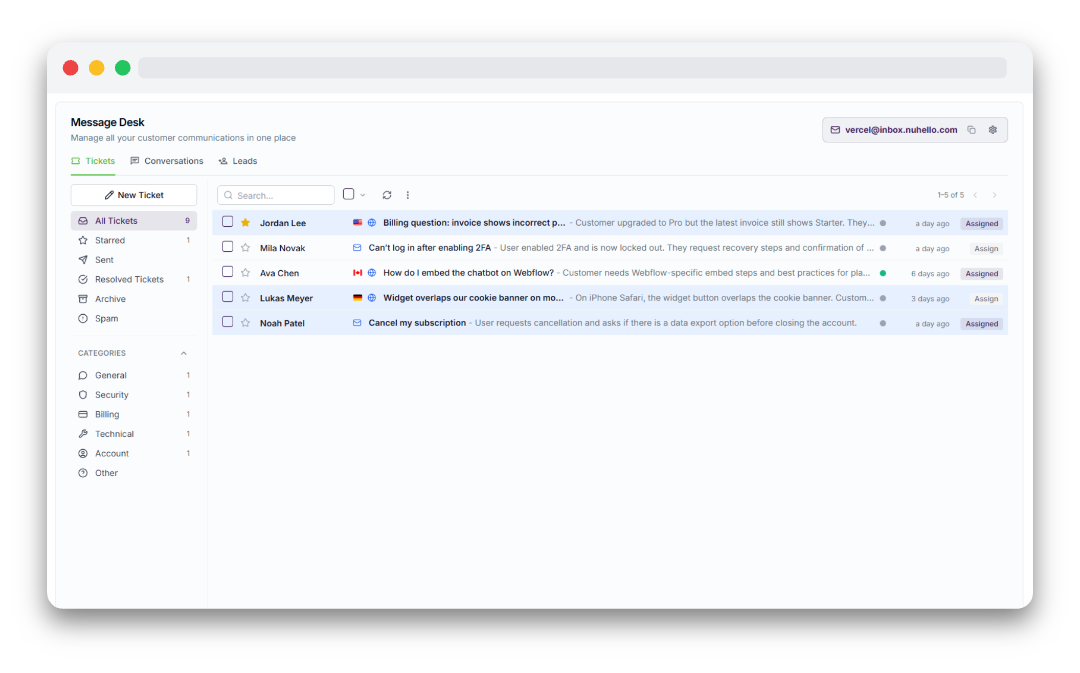1080x673 pixels.
Task: Open the Assigned dropdown for Ava Chen
Action: click(982, 273)
